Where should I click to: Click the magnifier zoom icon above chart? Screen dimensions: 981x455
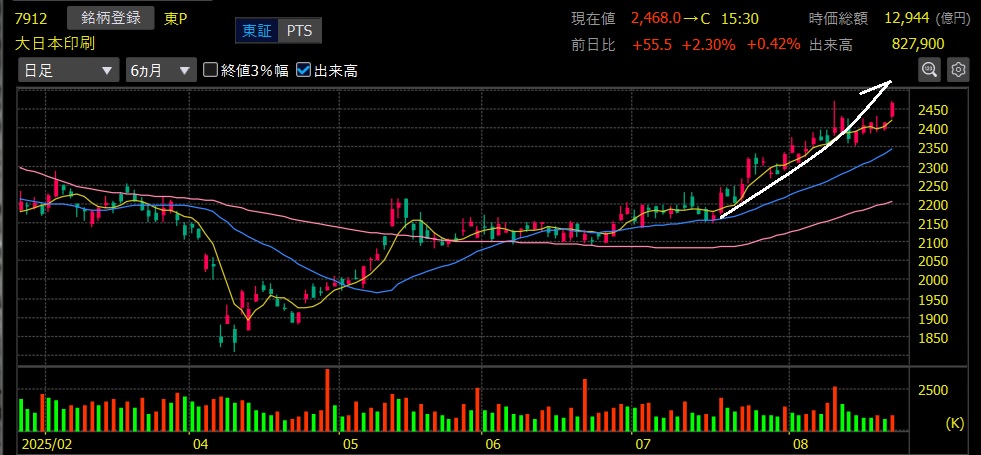[930, 69]
